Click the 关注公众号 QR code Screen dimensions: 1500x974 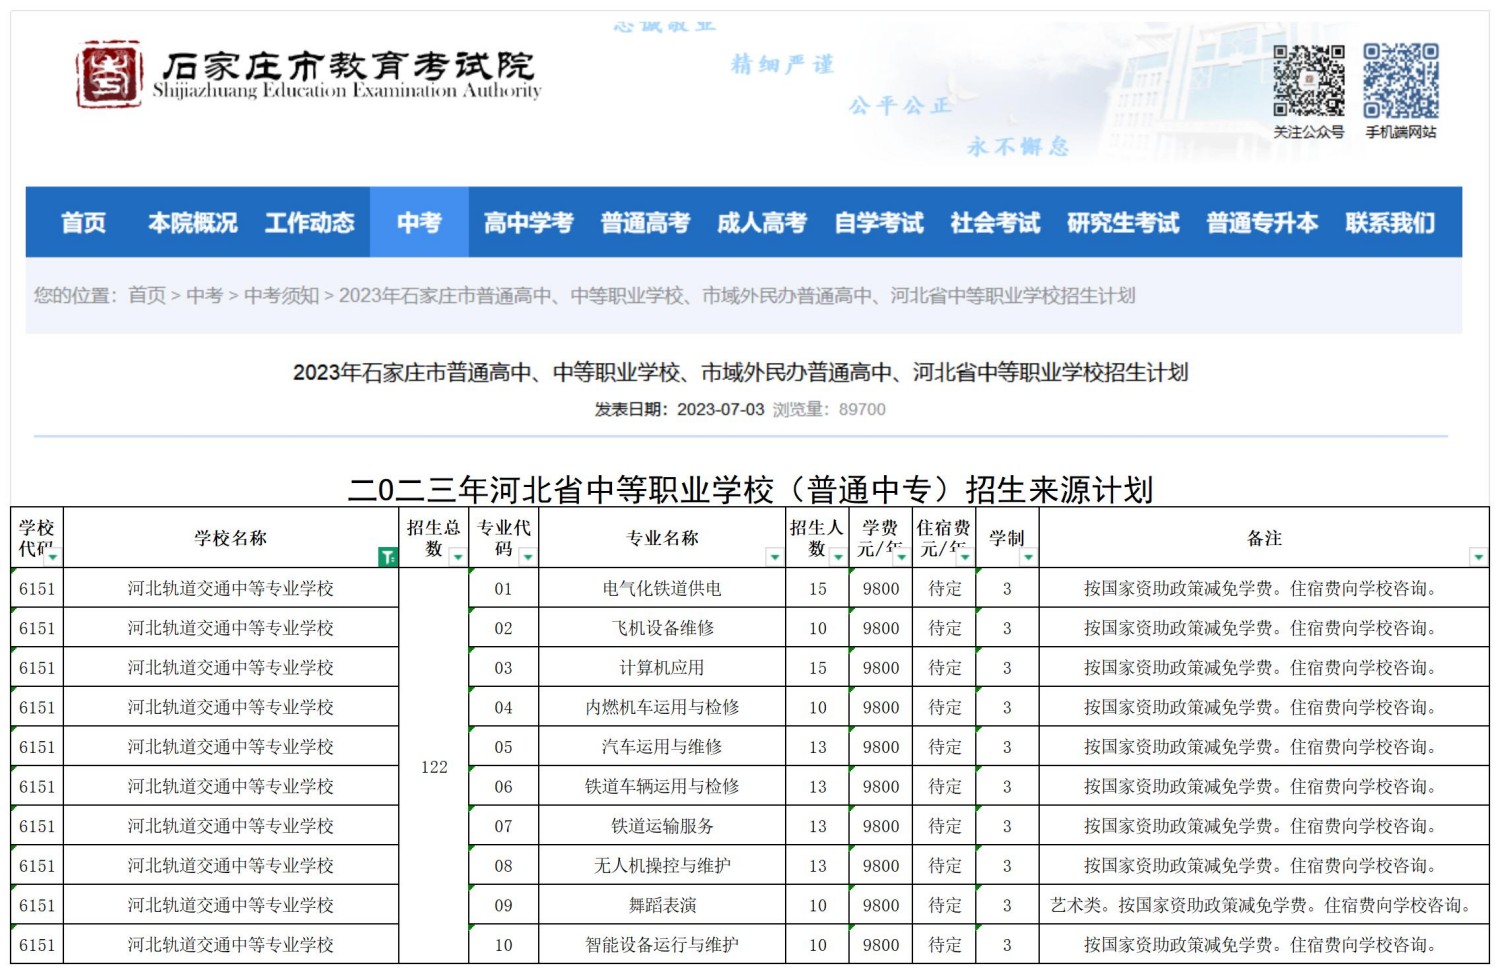click(x=1308, y=81)
